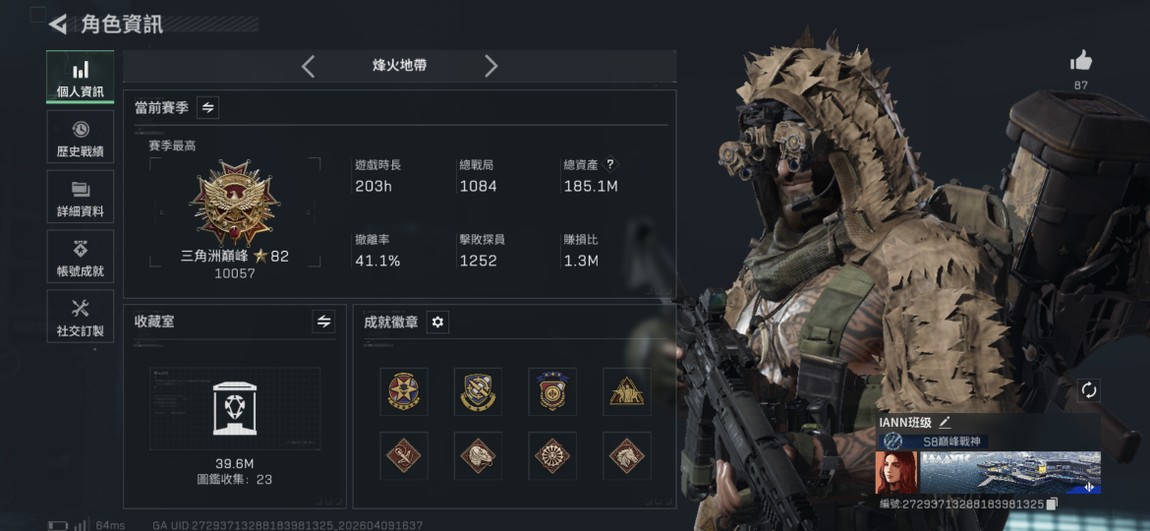Like the profile with the thumbs-up icon

(x=1080, y=61)
